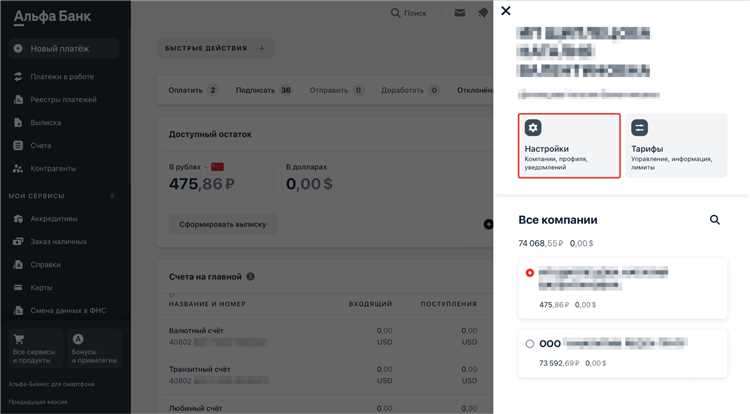Close the side panel with the X icon
Image resolution: width=750 pixels, height=414 pixels.
coord(506,11)
